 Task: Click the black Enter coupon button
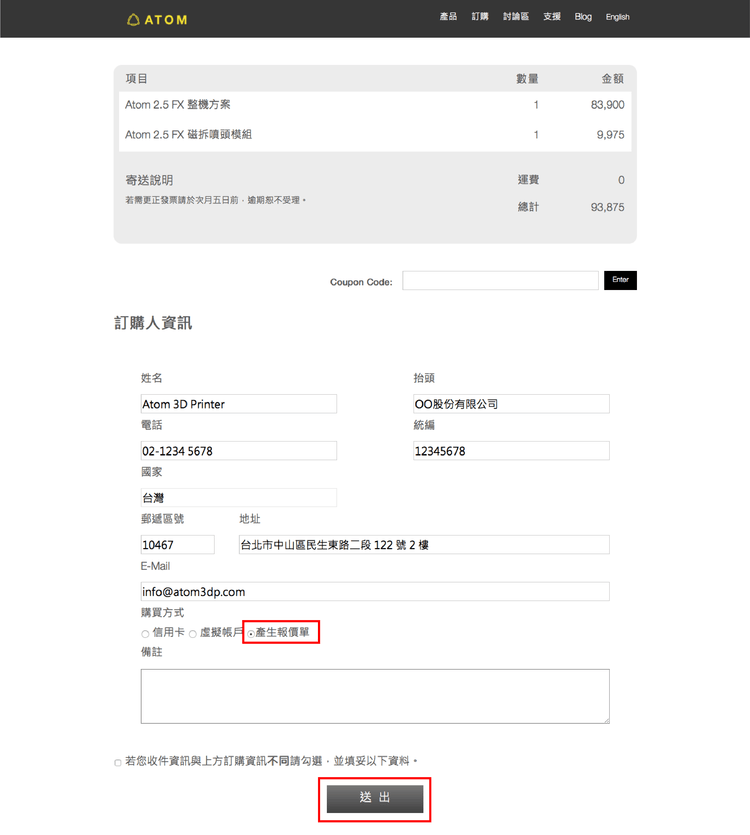620,280
